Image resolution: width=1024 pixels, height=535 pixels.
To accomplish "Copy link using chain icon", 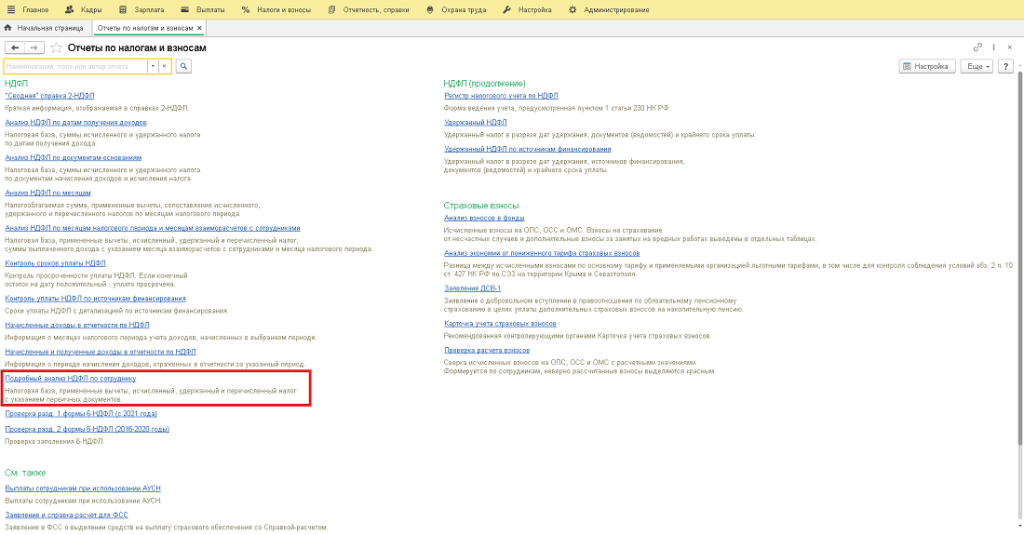I will coord(977,47).
